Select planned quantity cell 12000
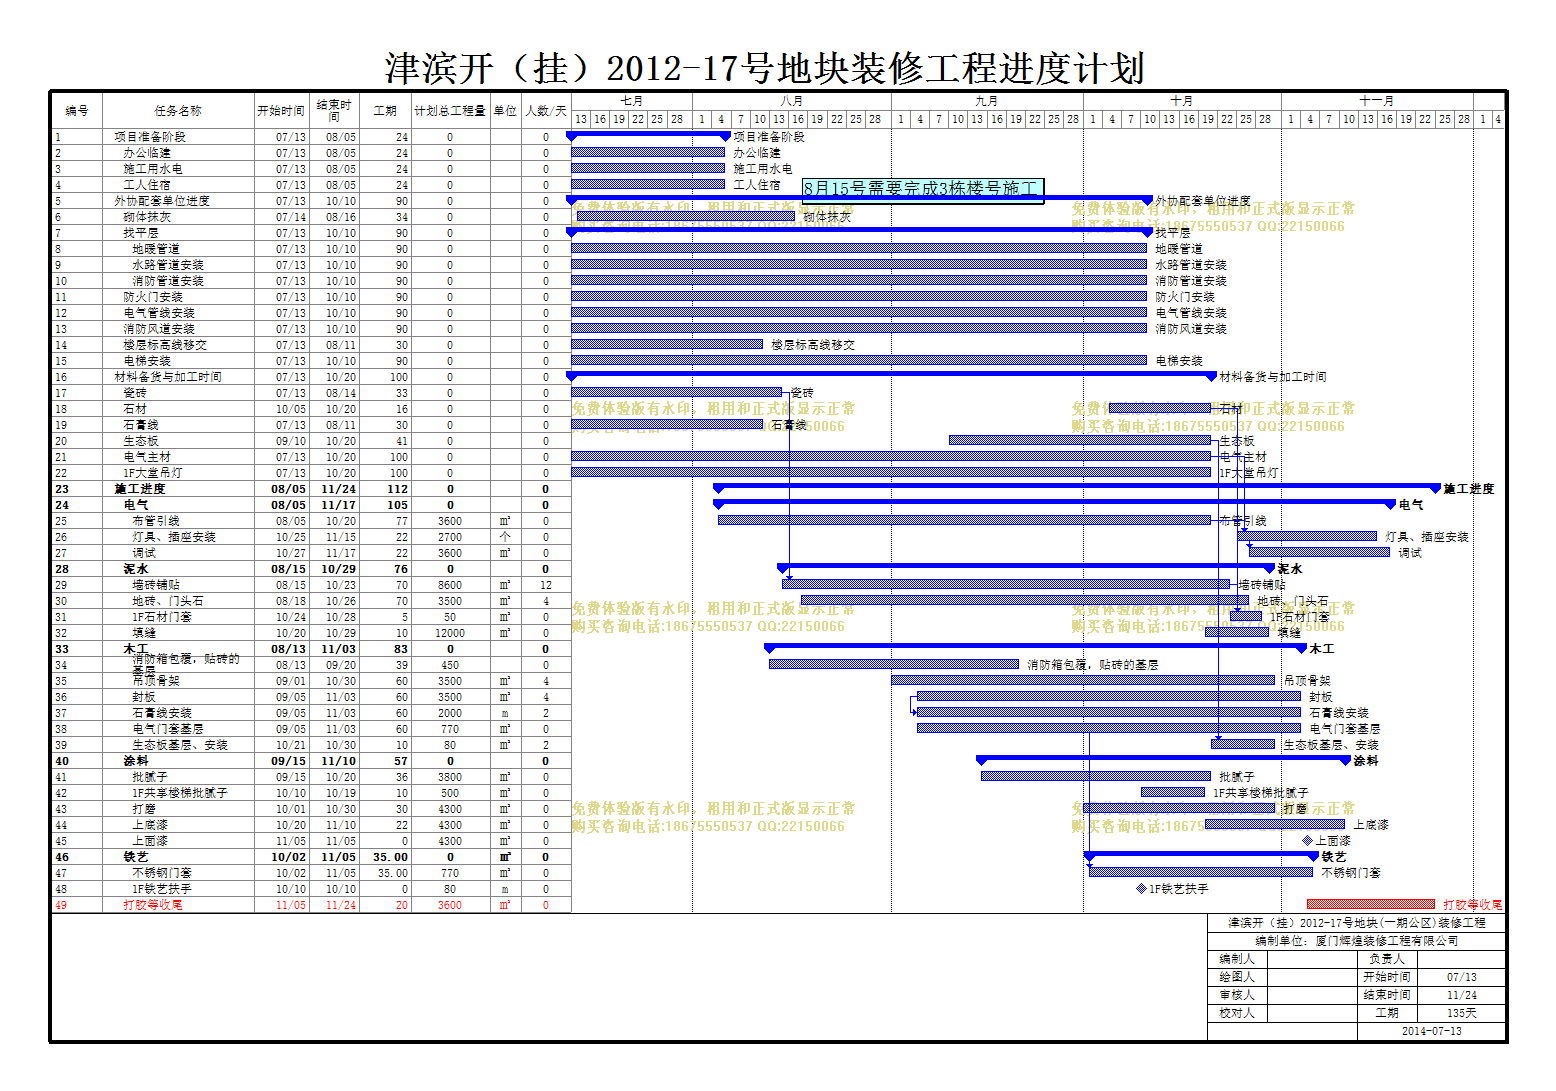Screen dimensions: 1556x1091 pyautogui.click(x=450, y=633)
